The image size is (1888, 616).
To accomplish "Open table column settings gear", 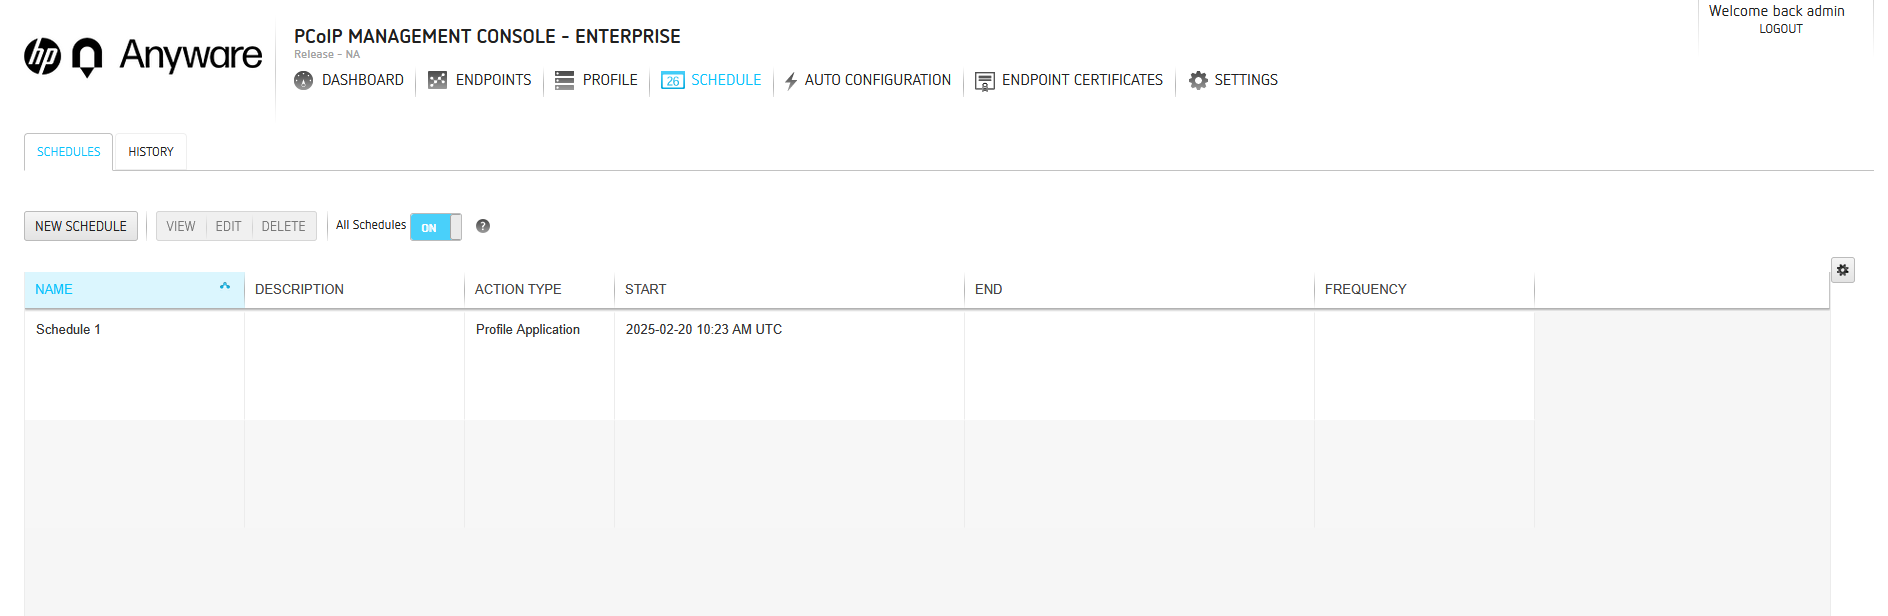I will click(1842, 270).
